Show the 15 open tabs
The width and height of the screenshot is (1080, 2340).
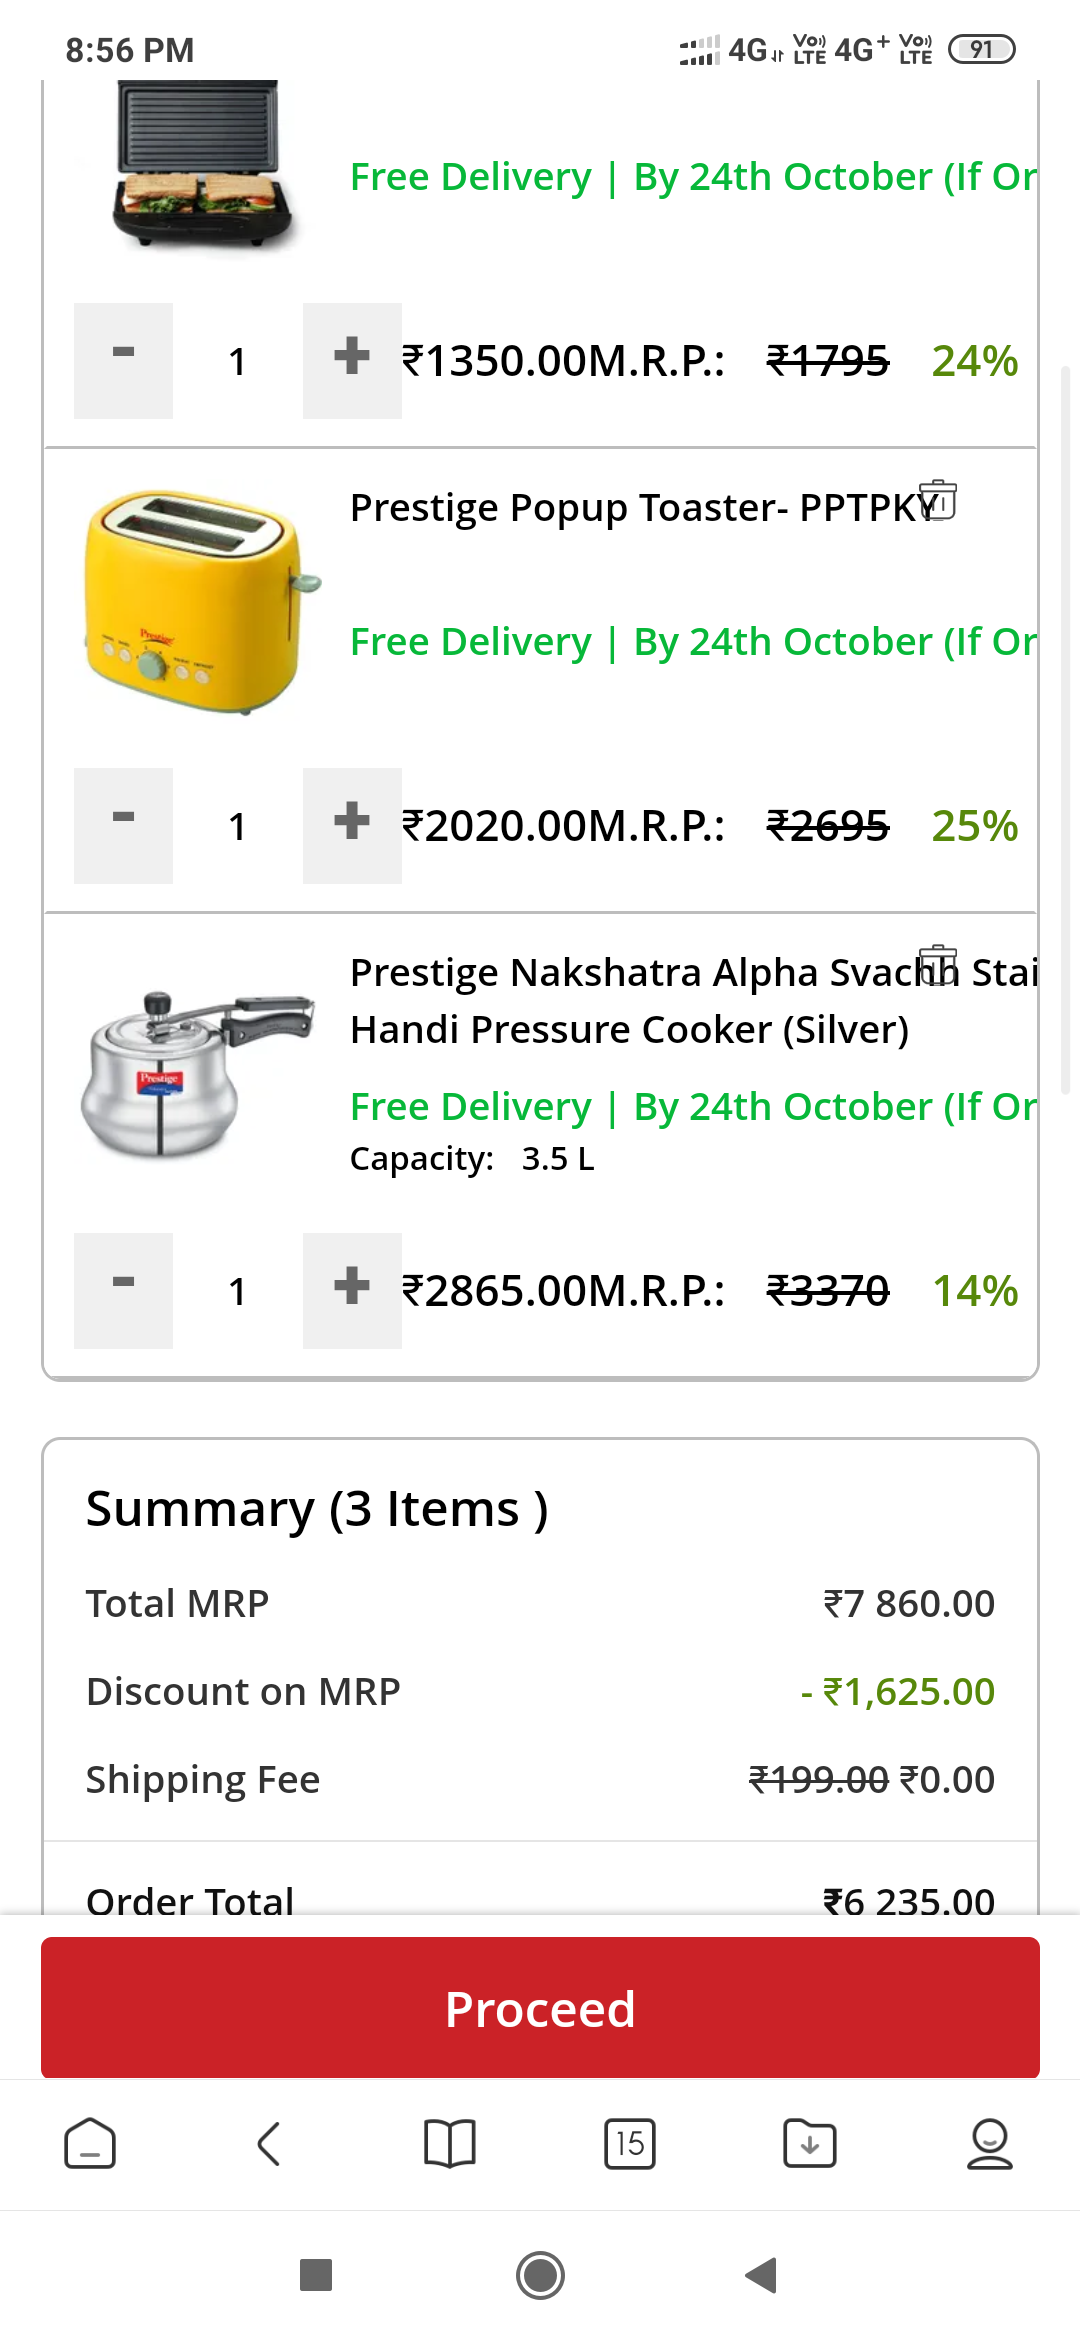click(x=630, y=2144)
